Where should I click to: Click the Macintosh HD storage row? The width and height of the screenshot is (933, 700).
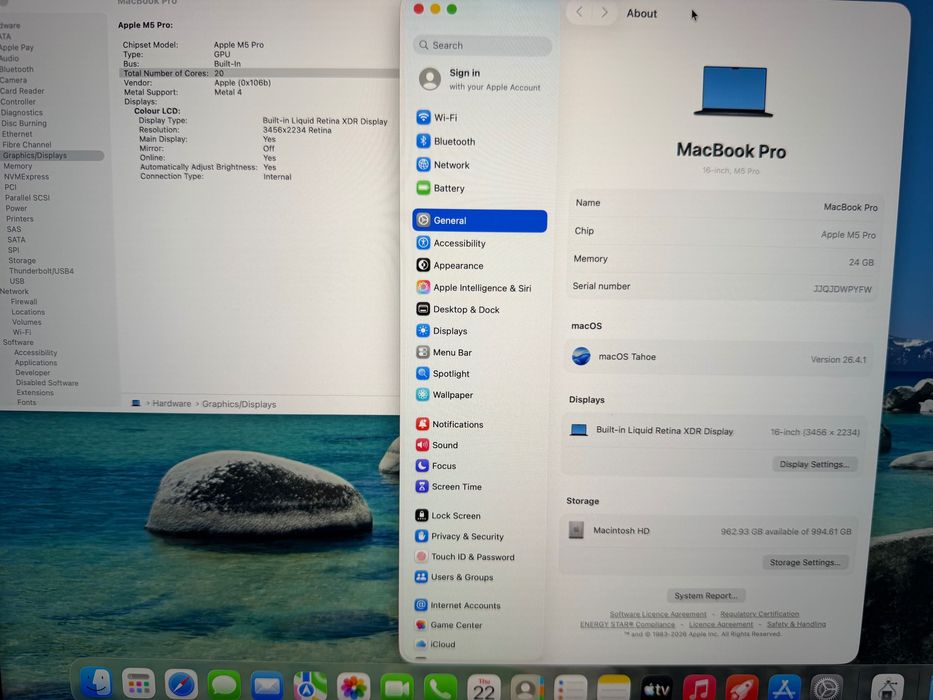709,530
